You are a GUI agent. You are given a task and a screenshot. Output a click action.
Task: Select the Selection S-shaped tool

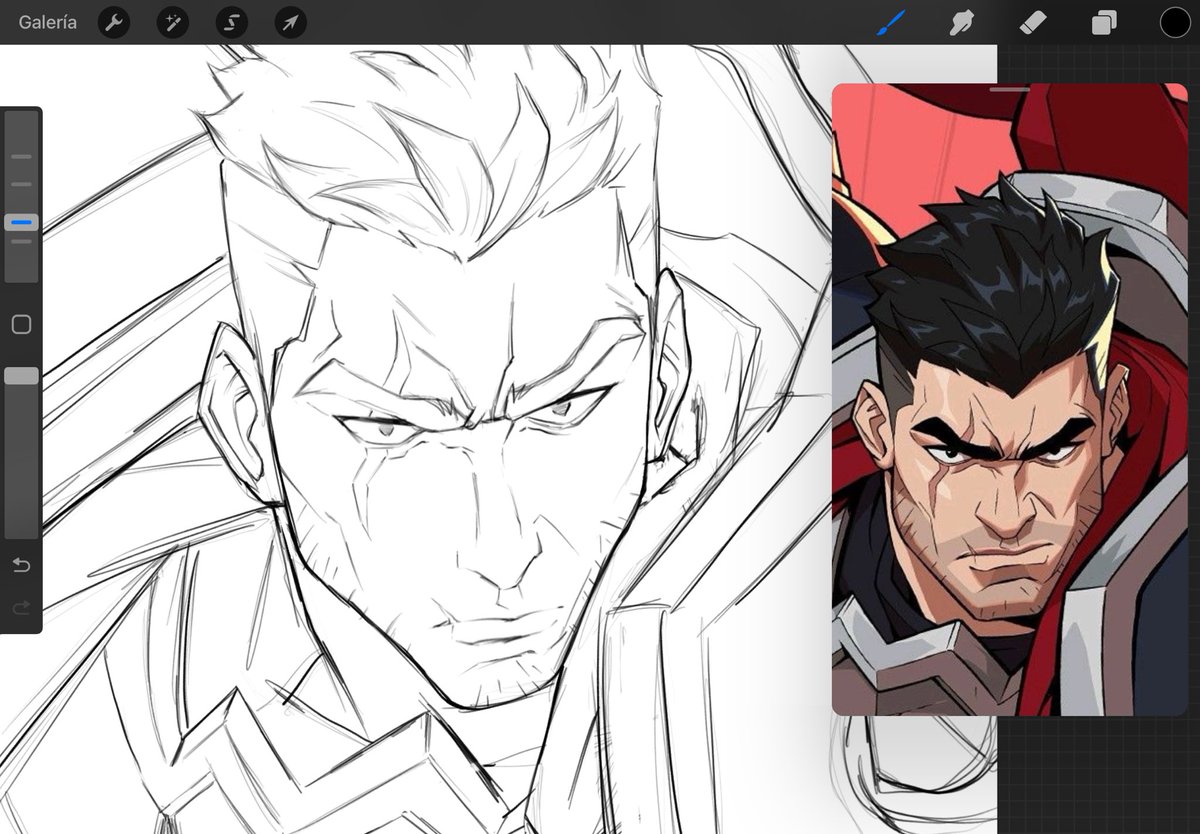pyautogui.click(x=232, y=22)
